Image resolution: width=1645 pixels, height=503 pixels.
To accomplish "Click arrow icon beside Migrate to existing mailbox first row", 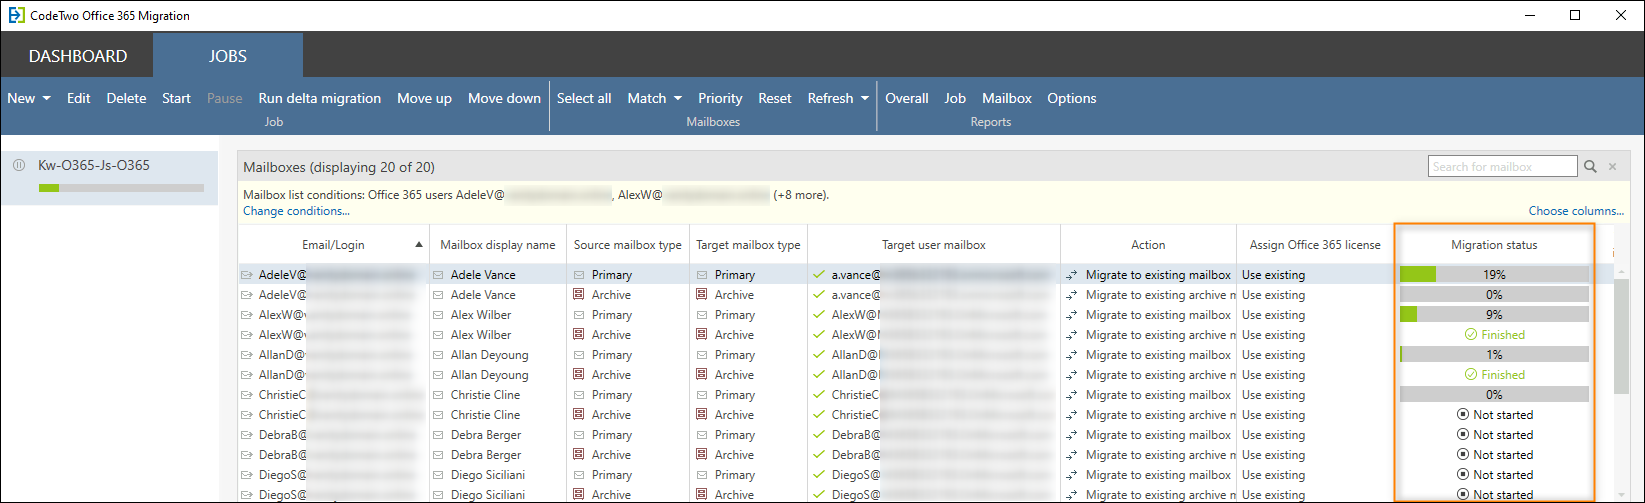I will pyautogui.click(x=1073, y=275).
